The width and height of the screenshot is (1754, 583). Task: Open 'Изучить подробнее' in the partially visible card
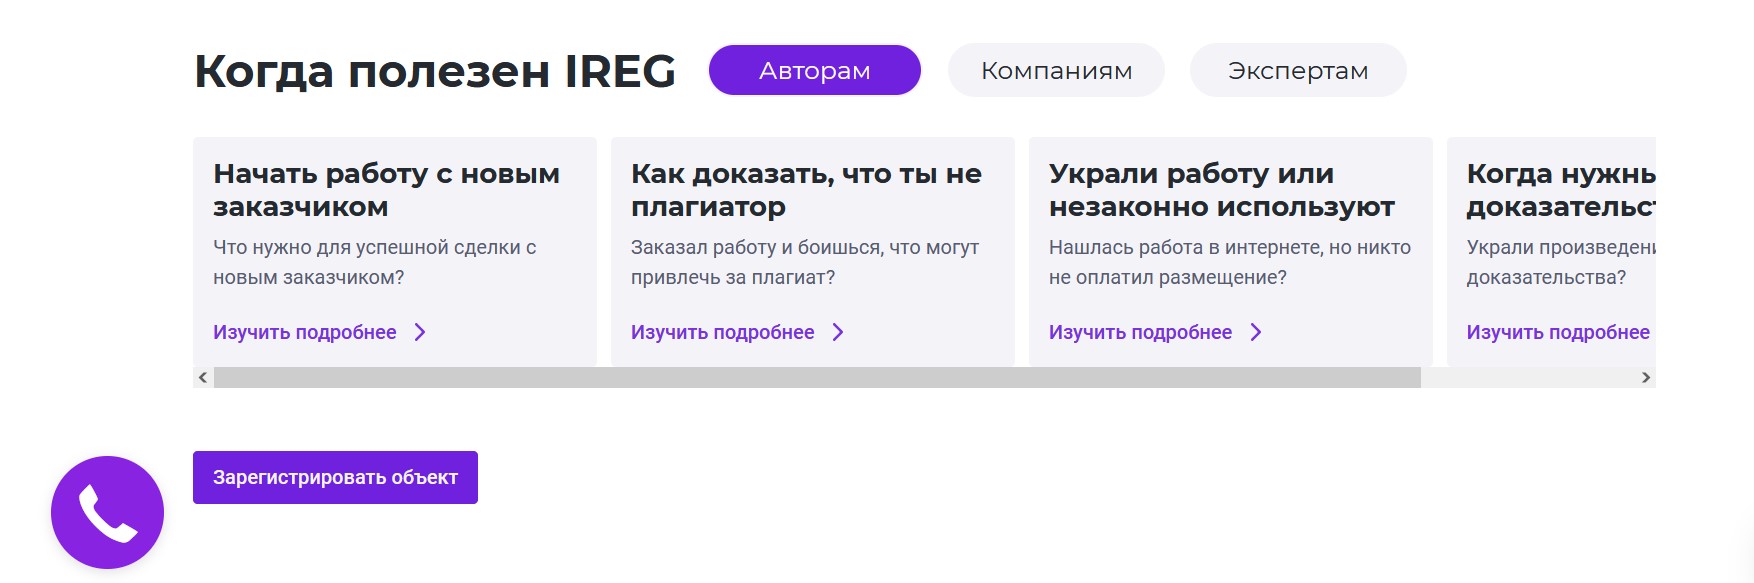[x=1557, y=332]
